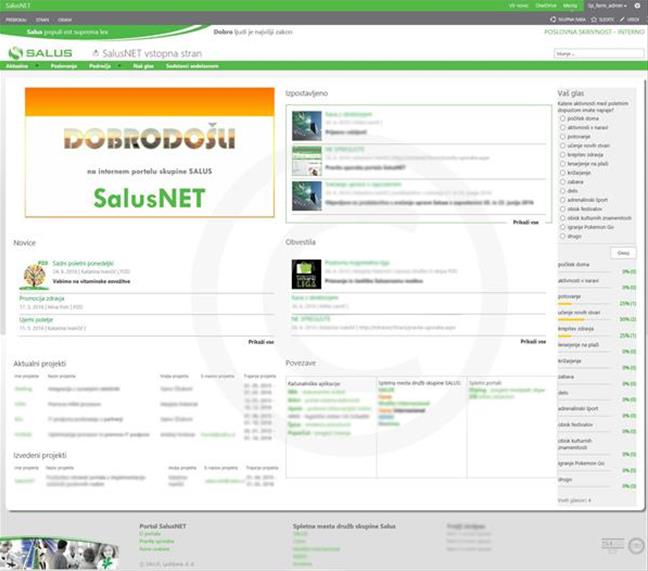Click Prikaži vse under Izpostavljeno
Viewport: 648px width, 571px height.
click(x=526, y=222)
